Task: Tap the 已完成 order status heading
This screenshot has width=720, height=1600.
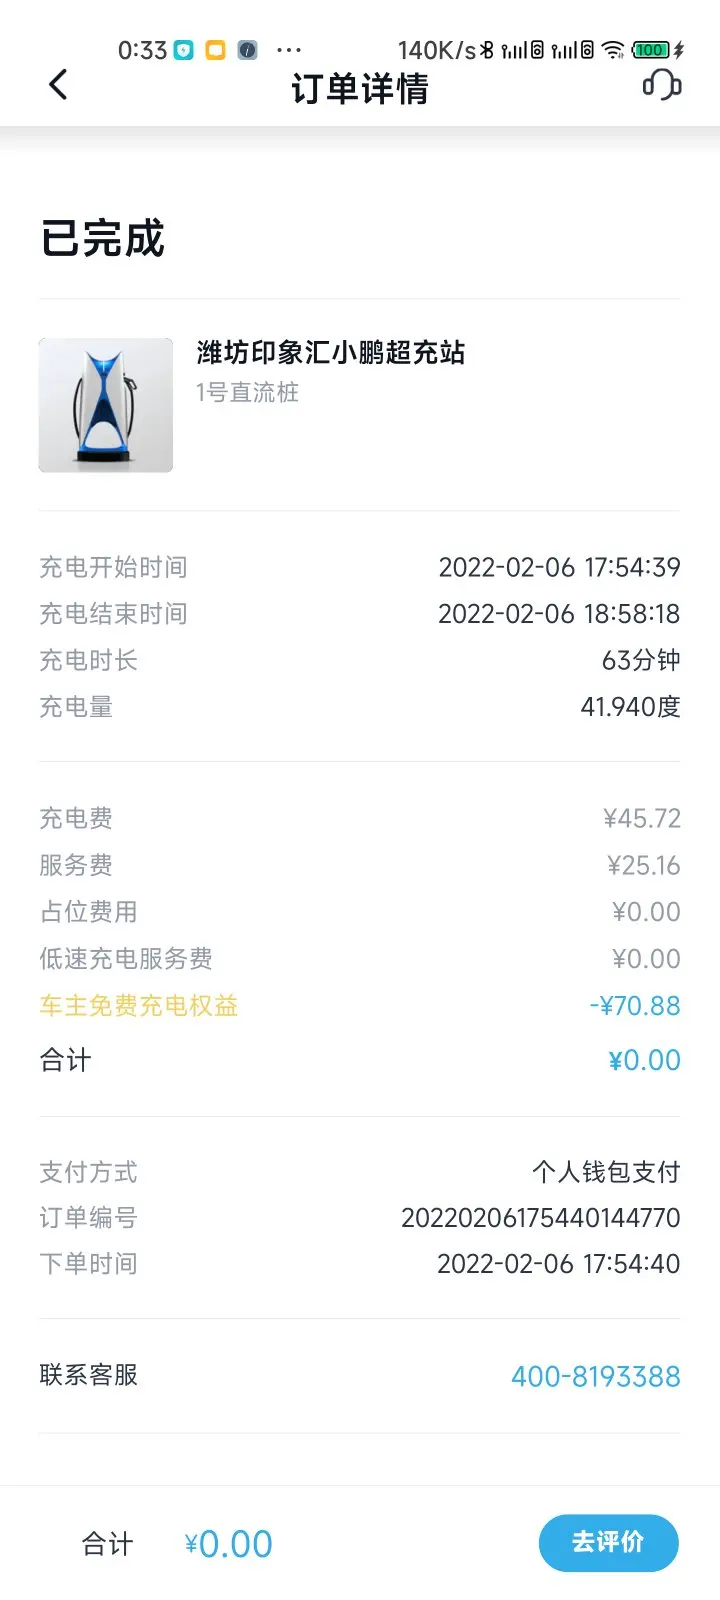Action: tap(103, 239)
